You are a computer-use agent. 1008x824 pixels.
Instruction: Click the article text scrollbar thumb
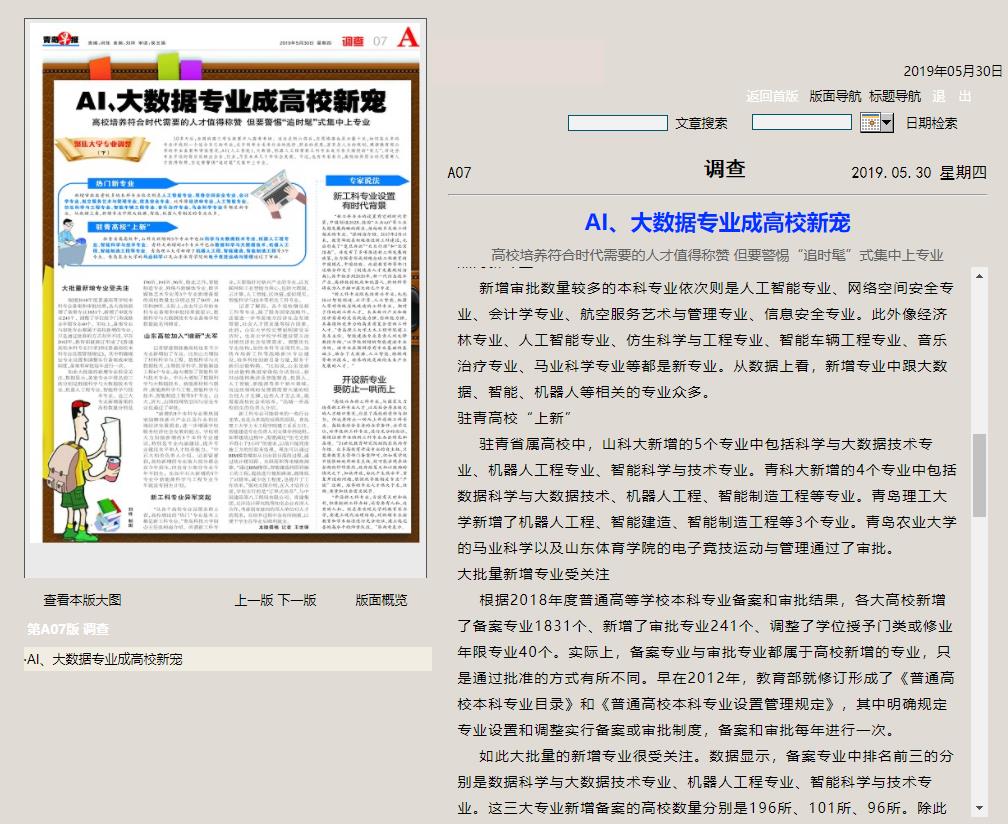coord(979,474)
